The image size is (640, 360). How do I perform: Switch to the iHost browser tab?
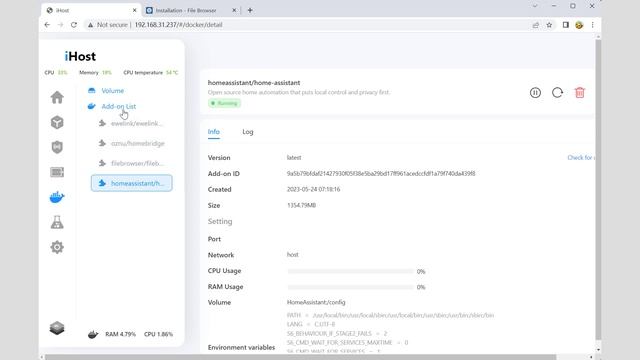coord(91,10)
